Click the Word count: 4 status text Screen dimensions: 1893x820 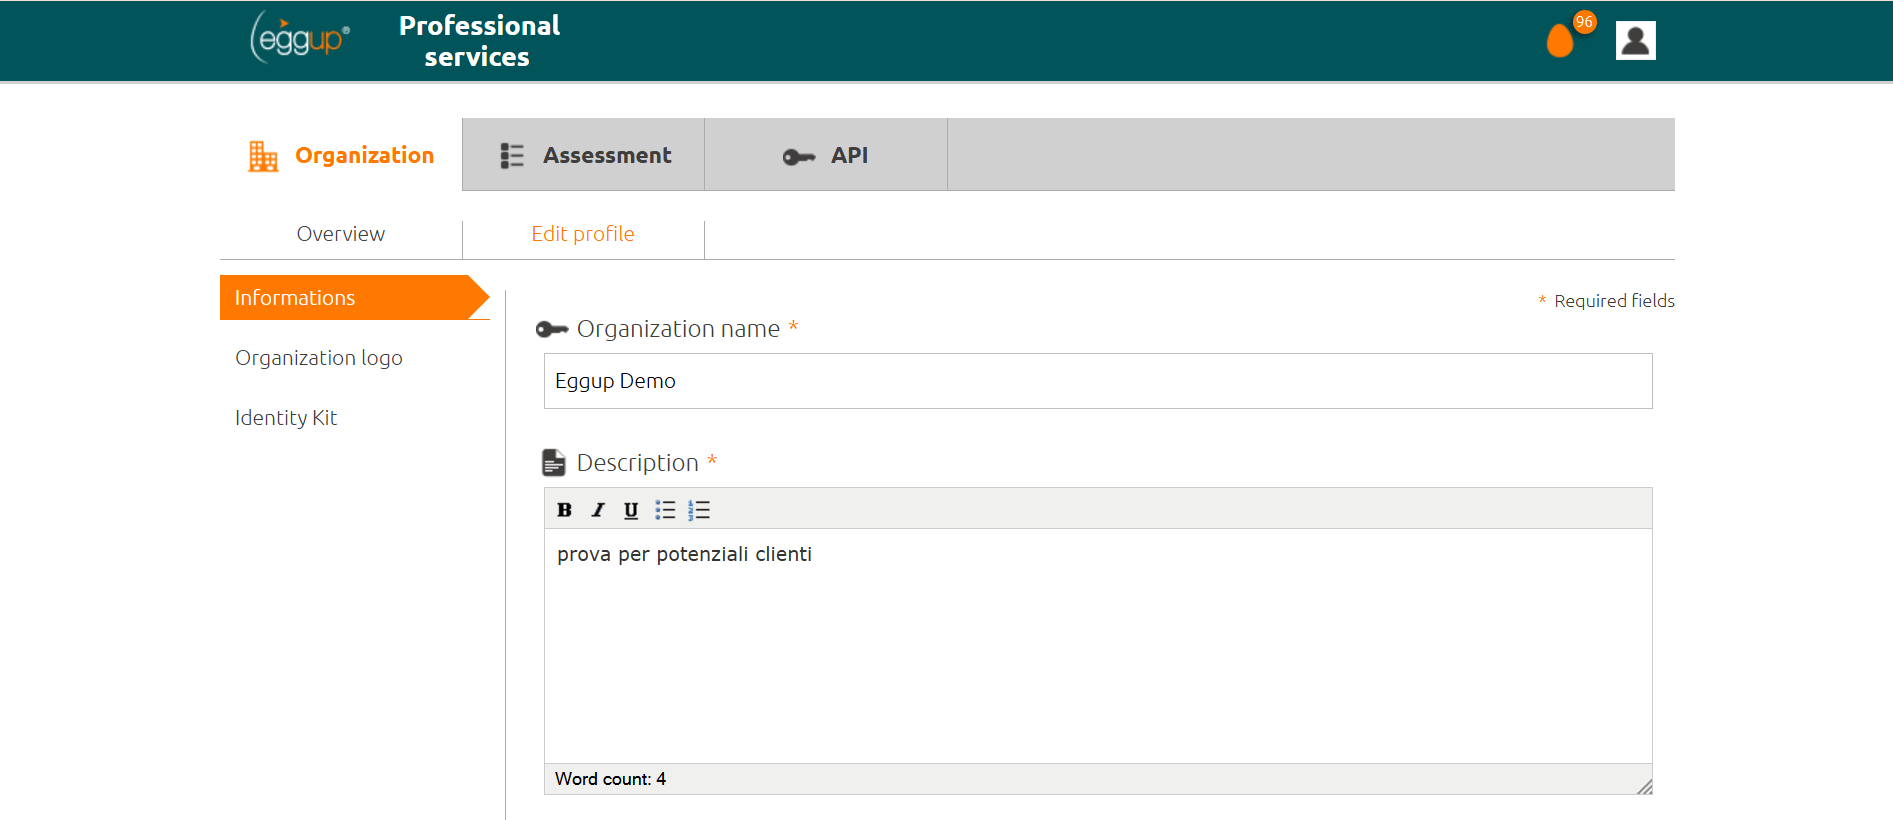tap(610, 779)
